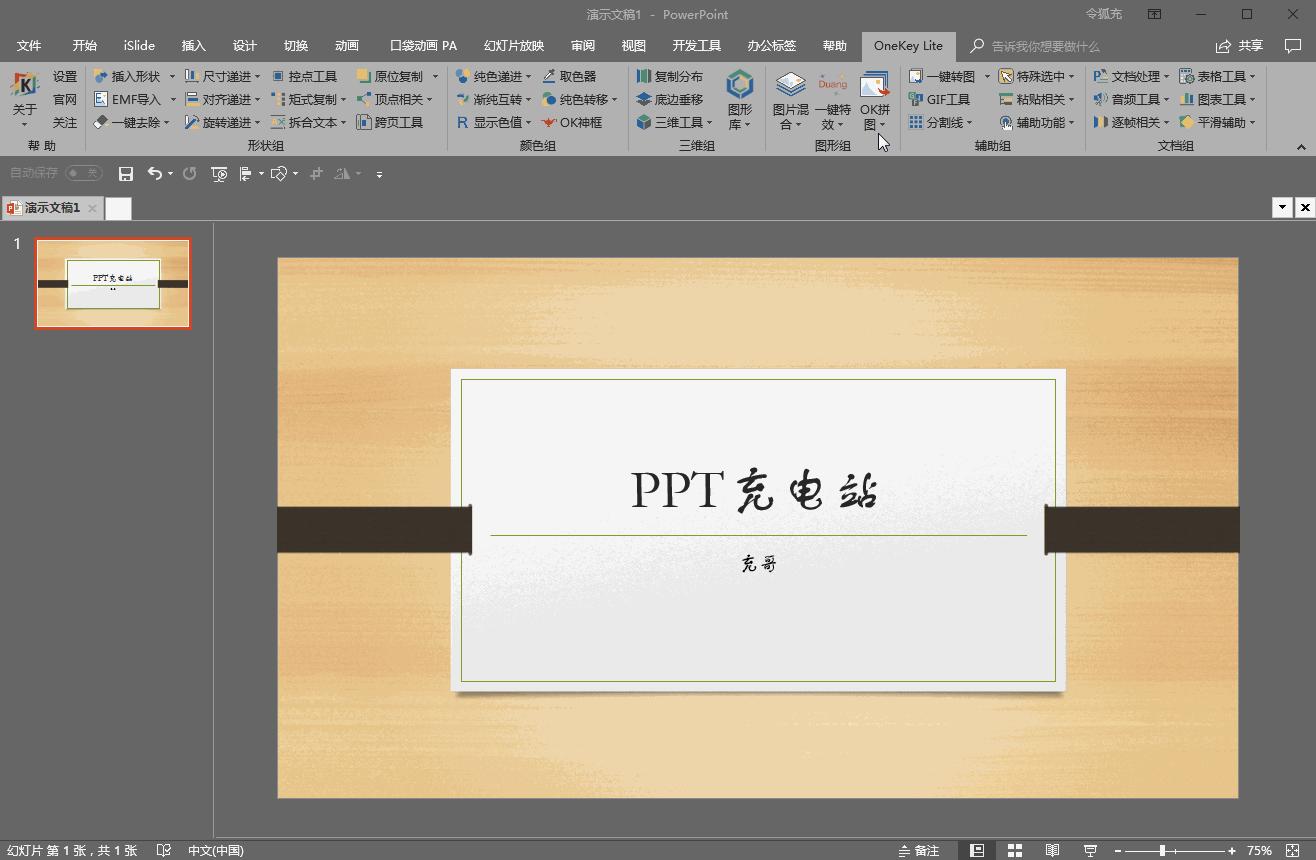The image size is (1316, 860).
Task: Open the 拆合文本 dropdown
Action: click(343, 123)
